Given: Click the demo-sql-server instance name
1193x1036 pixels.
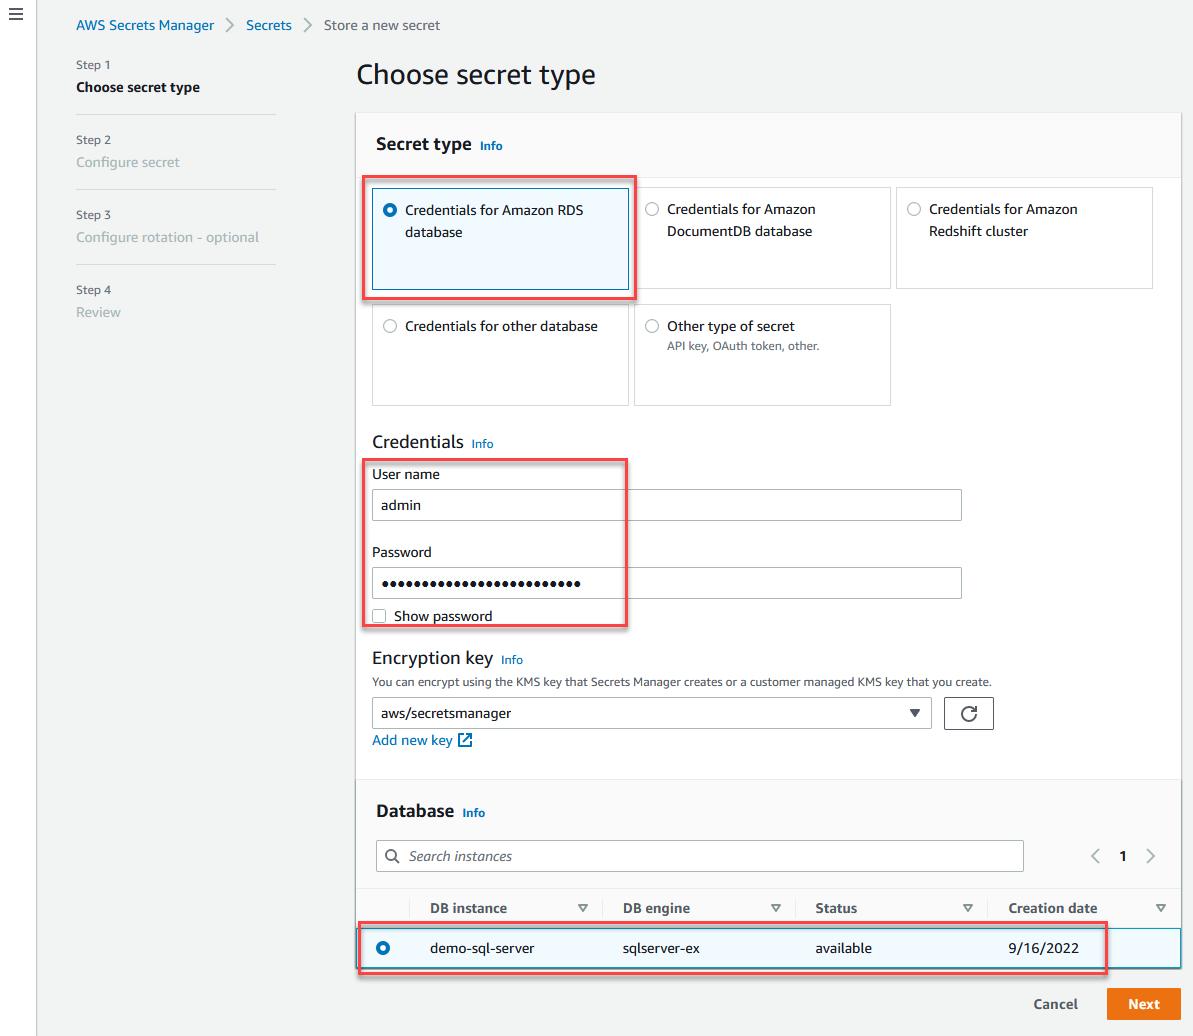Looking at the screenshot, I should tap(482, 949).
